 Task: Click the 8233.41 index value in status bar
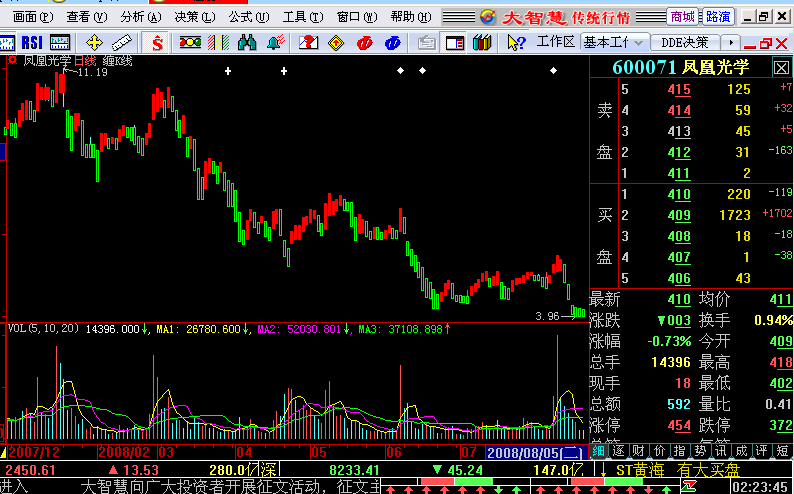point(354,470)
